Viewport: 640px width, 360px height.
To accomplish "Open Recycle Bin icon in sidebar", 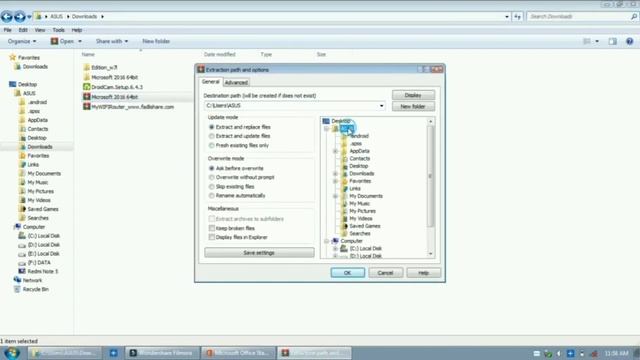I will coord(17,289).
